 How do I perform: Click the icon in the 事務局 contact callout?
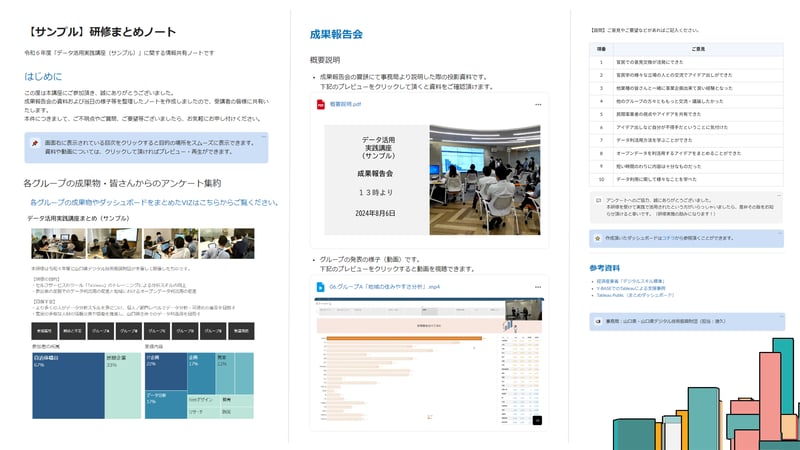point(597,322)
